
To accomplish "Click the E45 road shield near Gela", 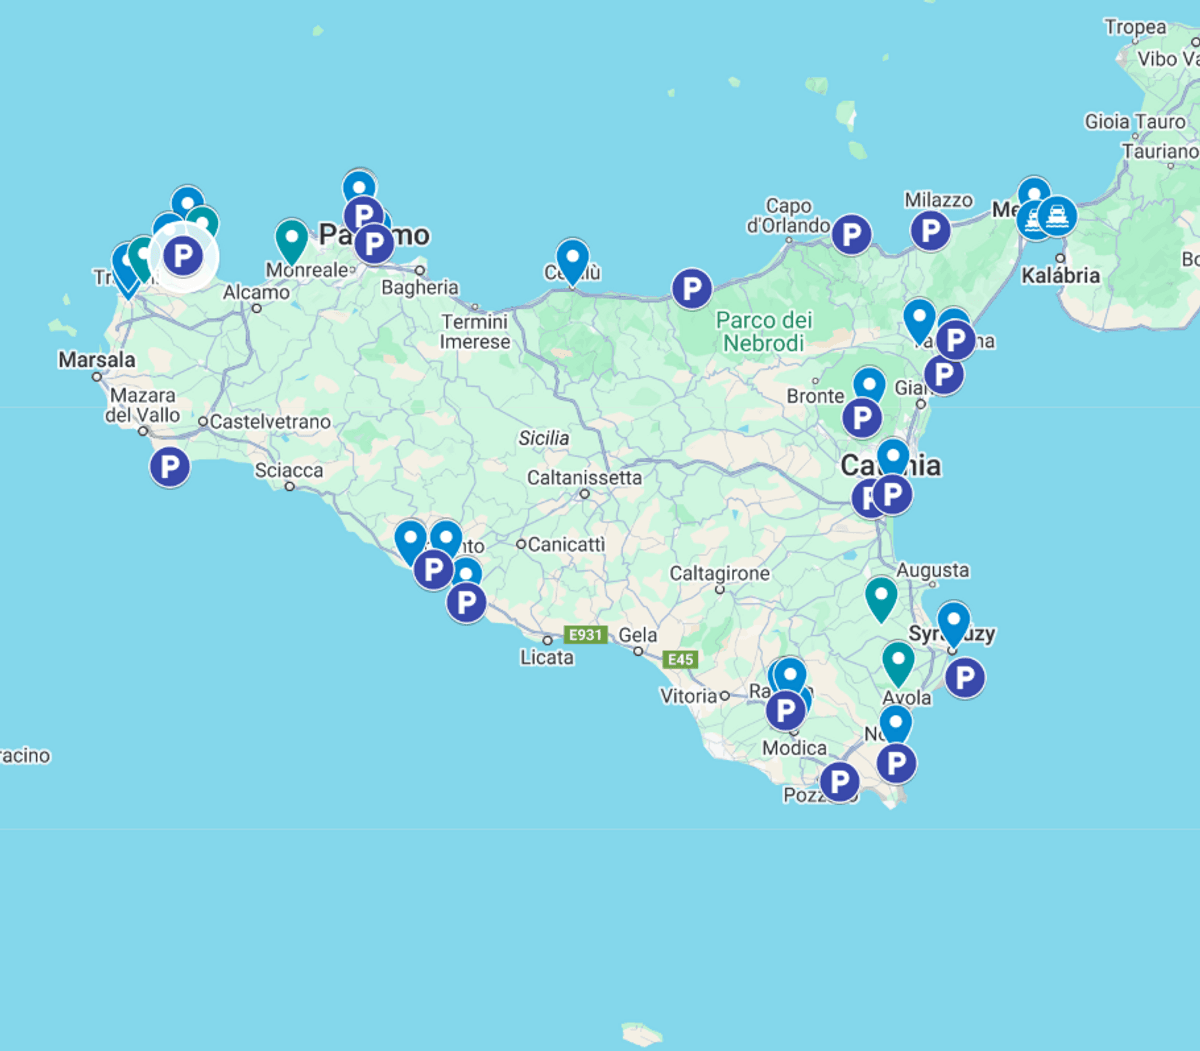I will [x=680, y=659].
